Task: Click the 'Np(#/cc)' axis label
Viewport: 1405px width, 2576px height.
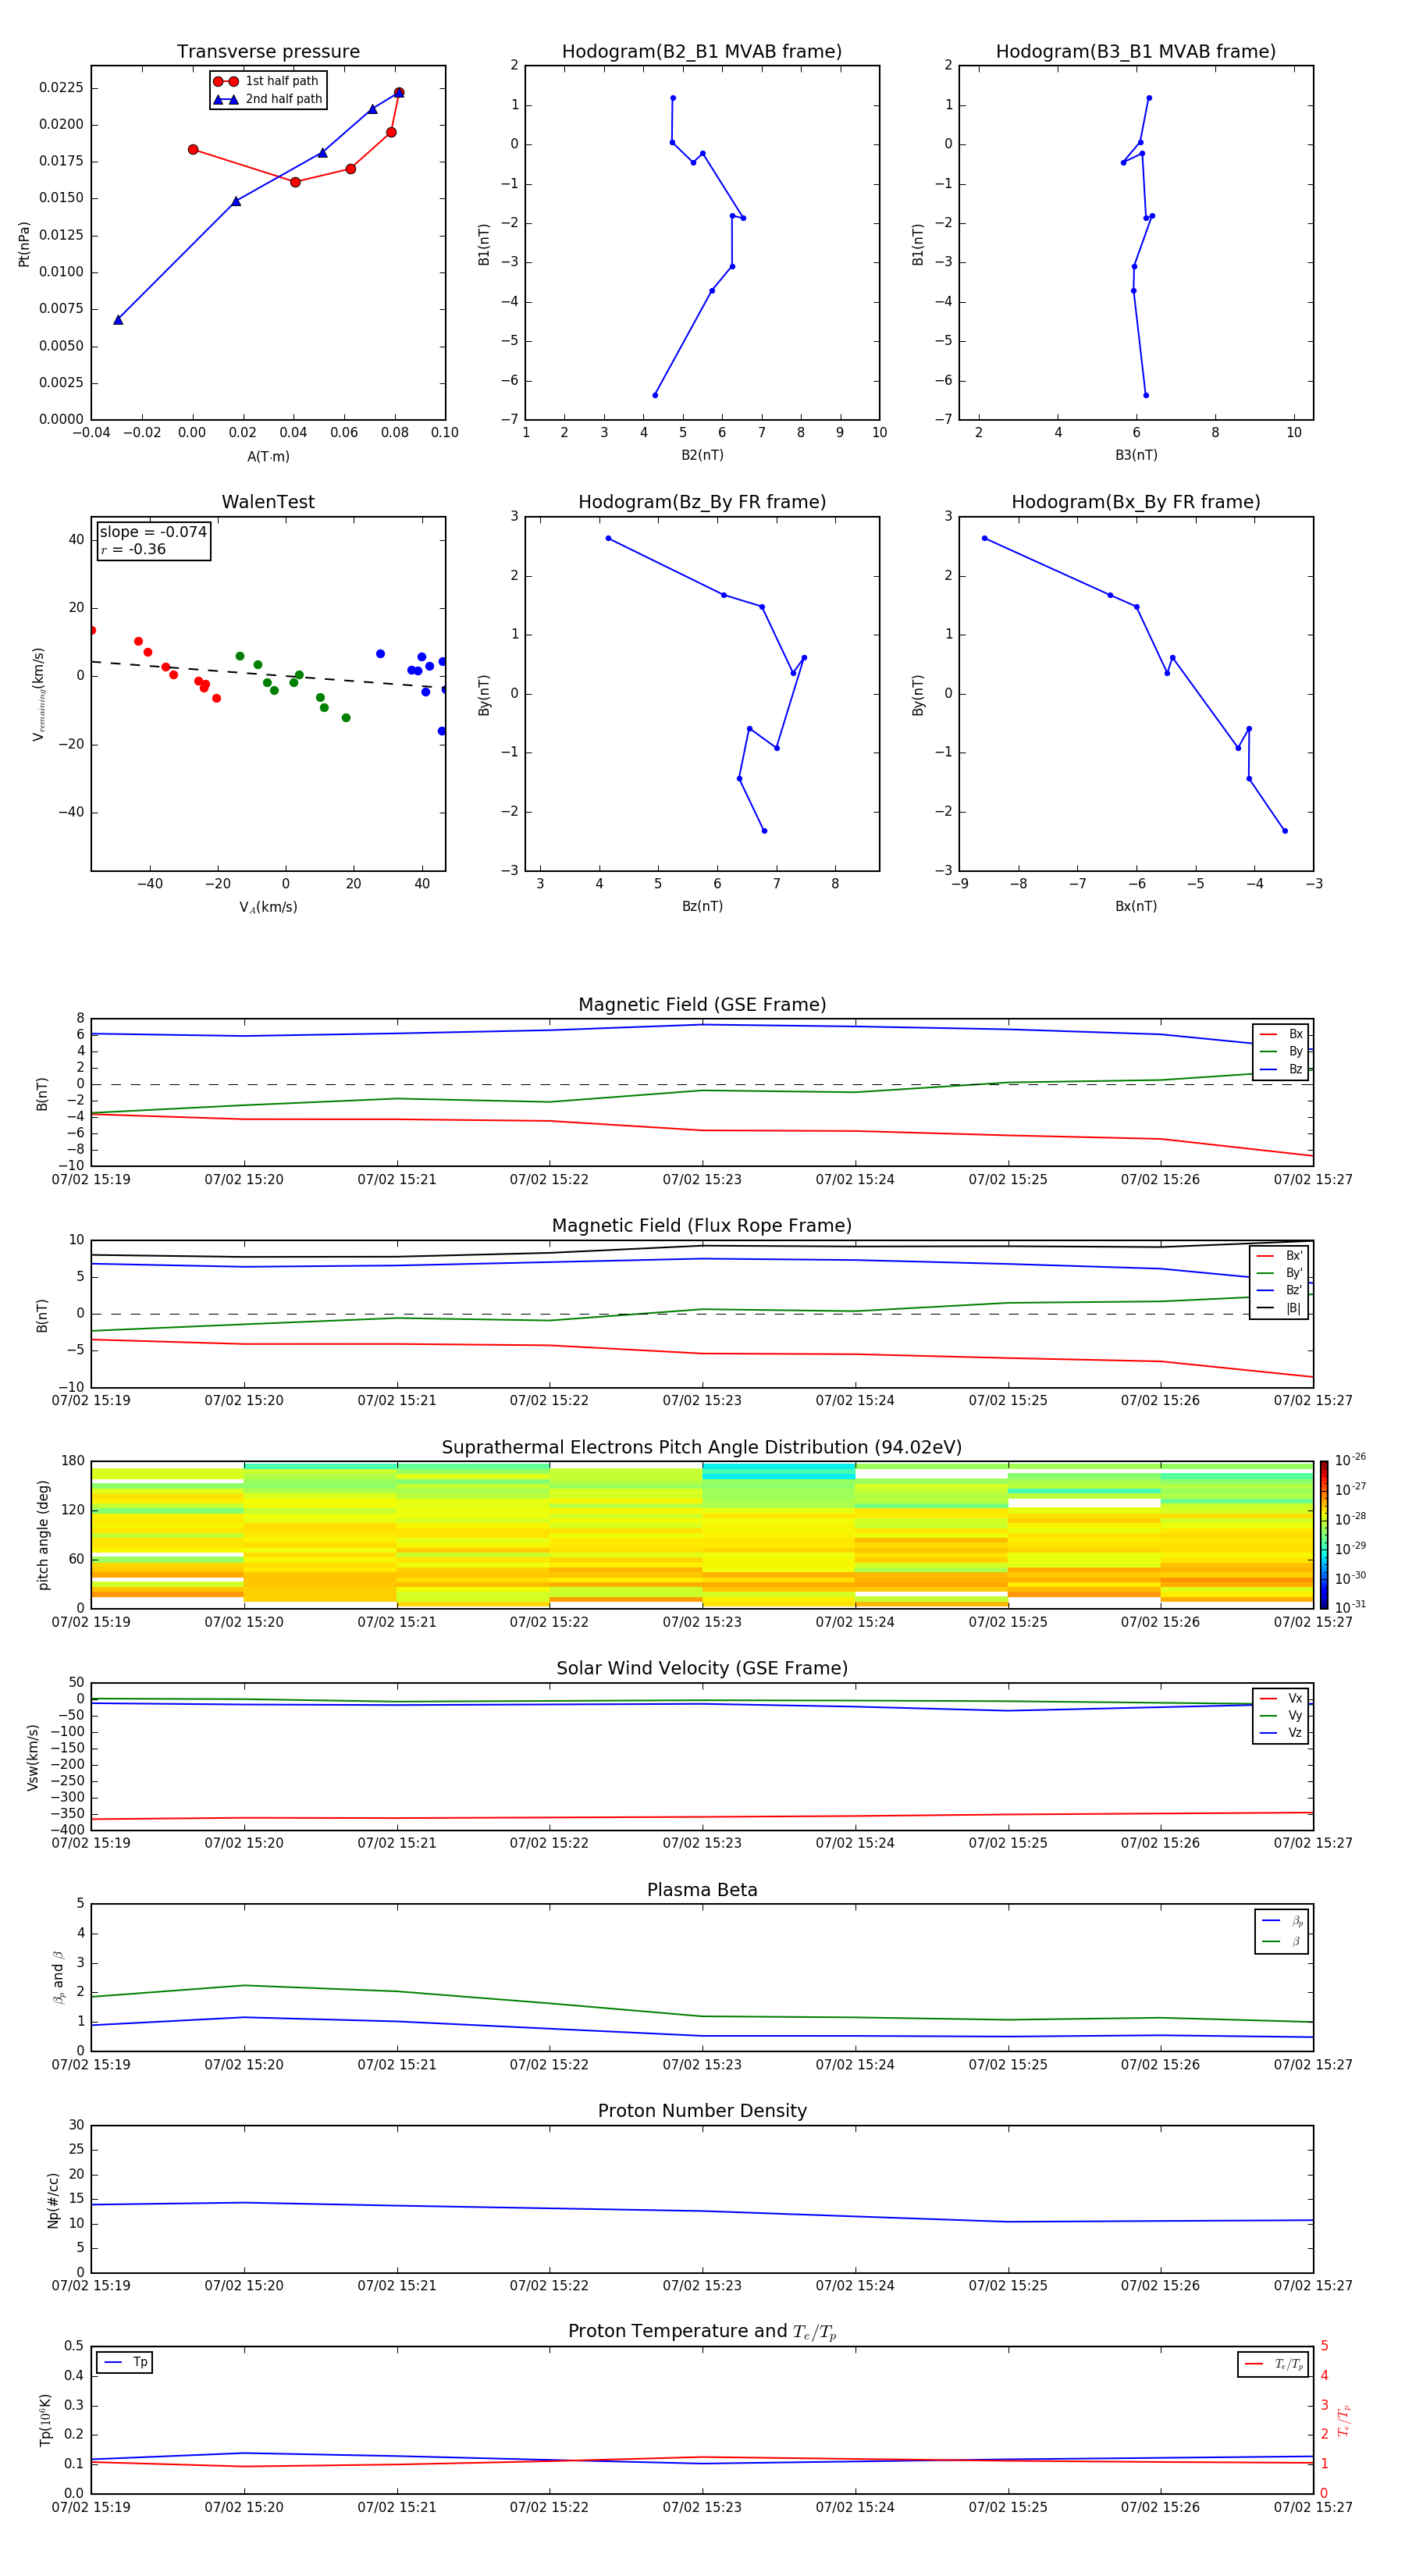Action: (53, 2200)
